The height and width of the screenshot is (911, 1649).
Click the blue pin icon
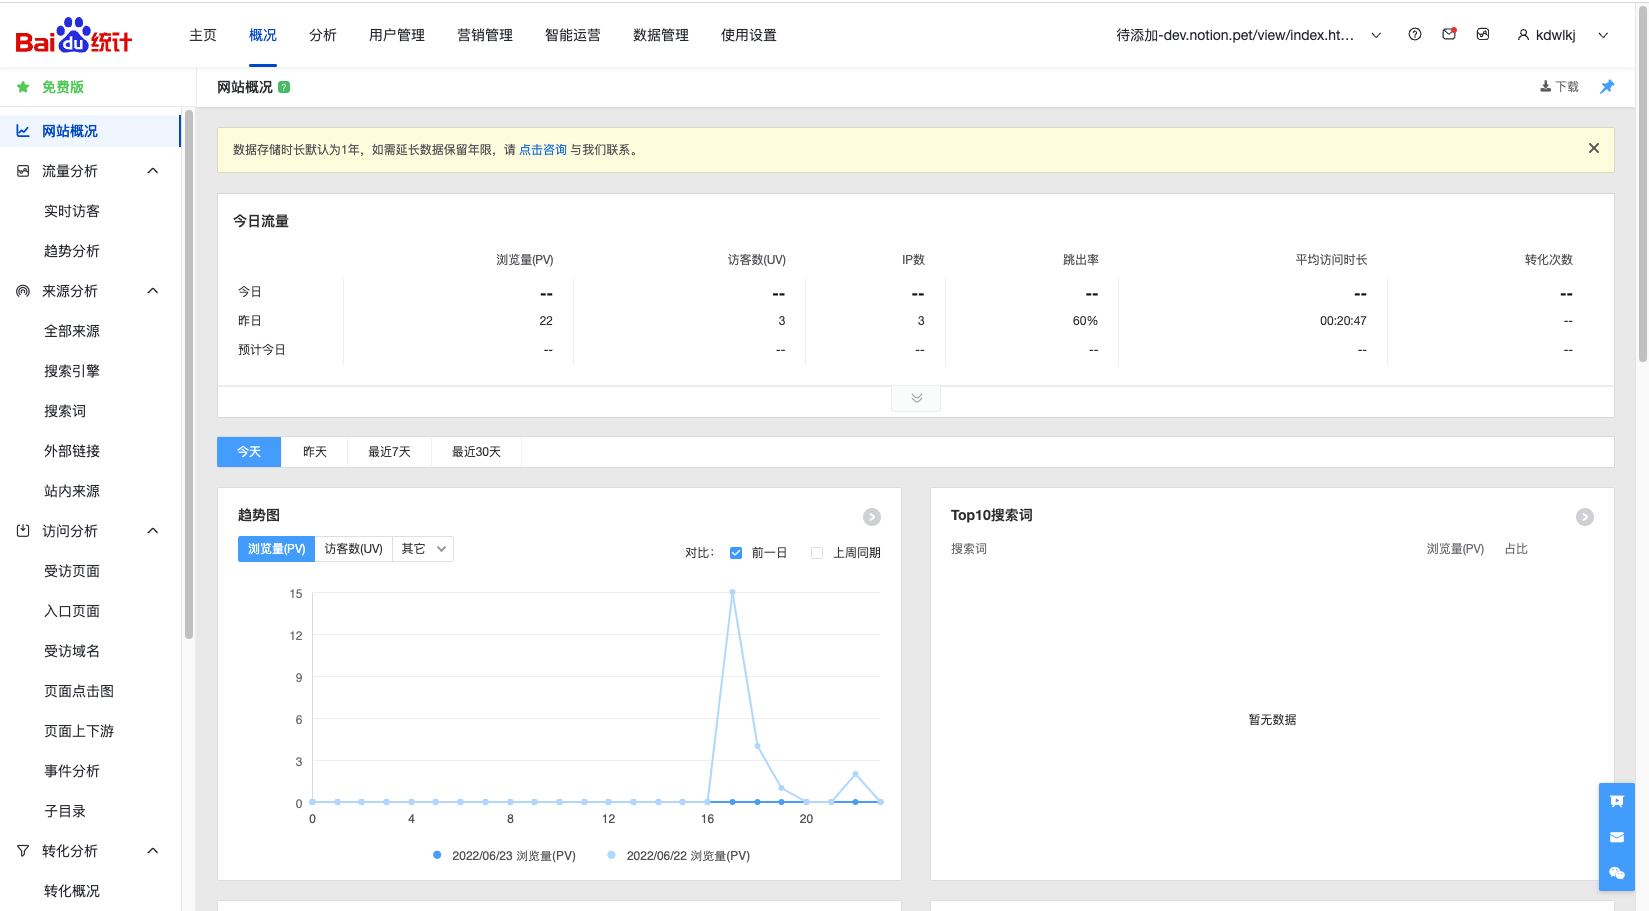tap(1607, 87)
